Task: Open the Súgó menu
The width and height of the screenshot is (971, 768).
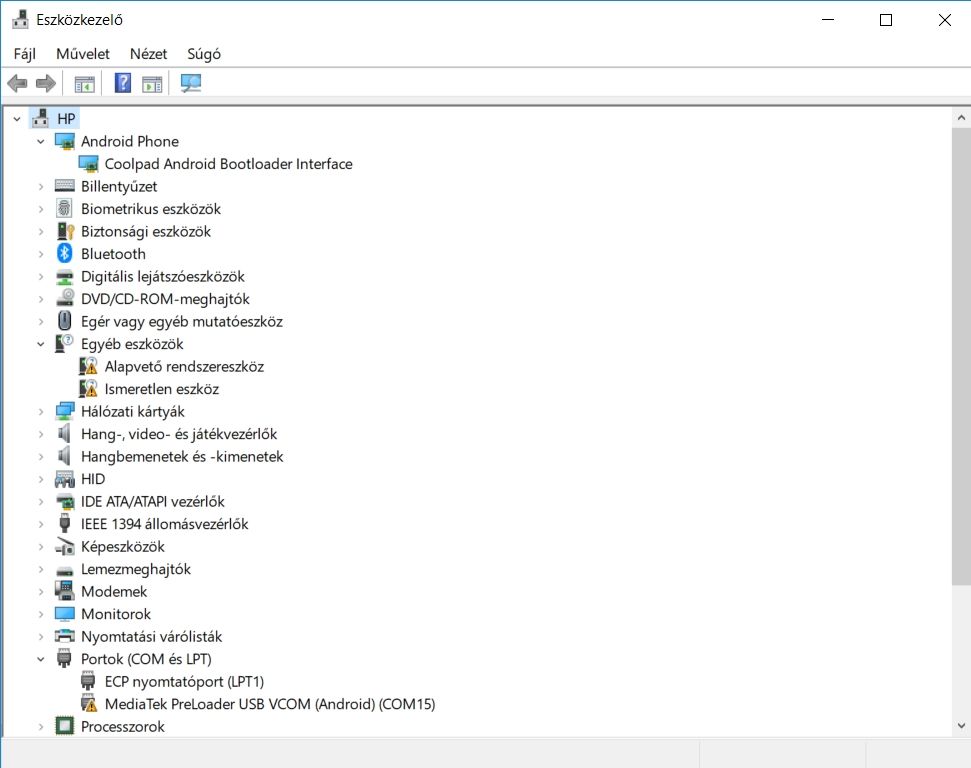Action: point(204,54)
